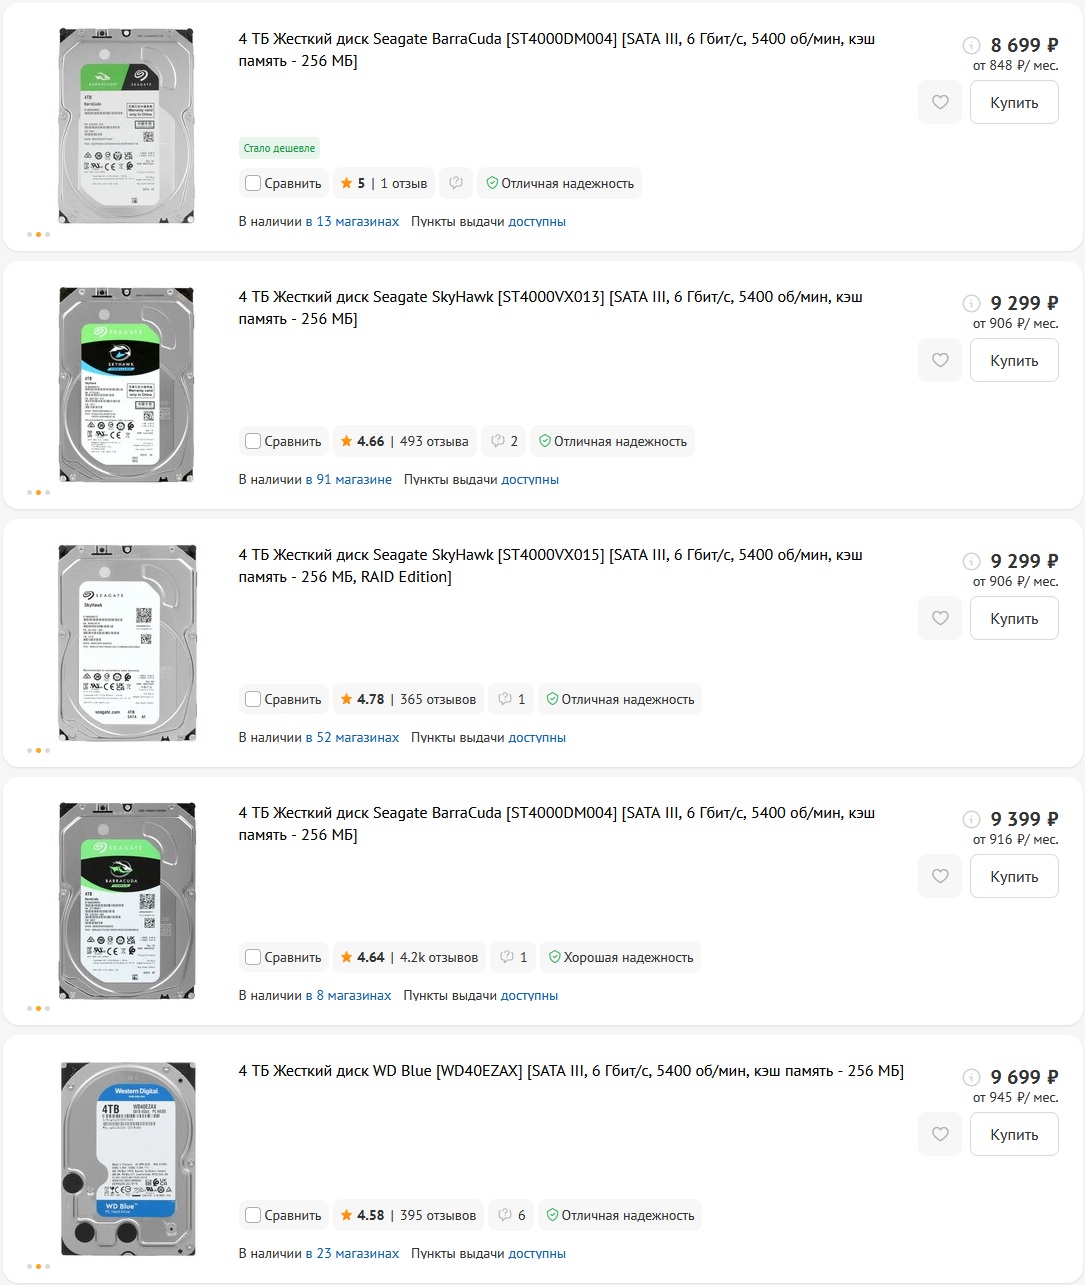This screenshot has height=1285, width=1085.
Task: Open the comments icon on WD Blue listing
Action: tap(510, 1215)
